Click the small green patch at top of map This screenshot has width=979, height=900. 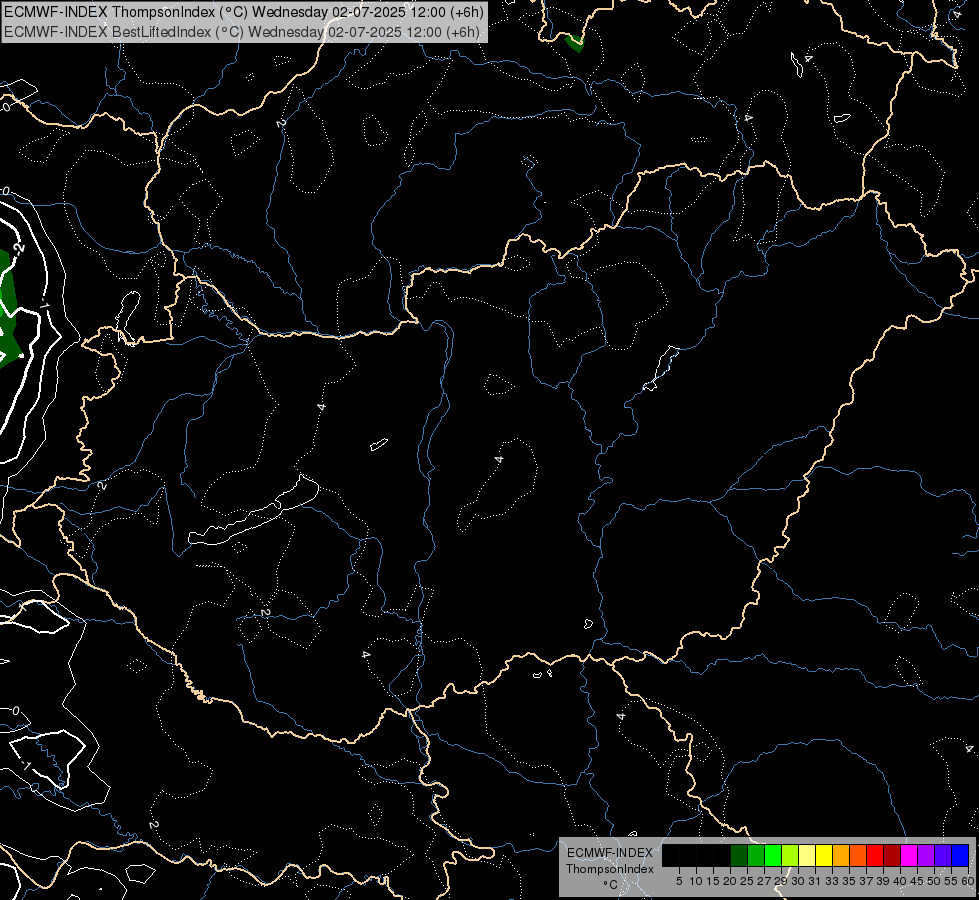click(574, 43)
